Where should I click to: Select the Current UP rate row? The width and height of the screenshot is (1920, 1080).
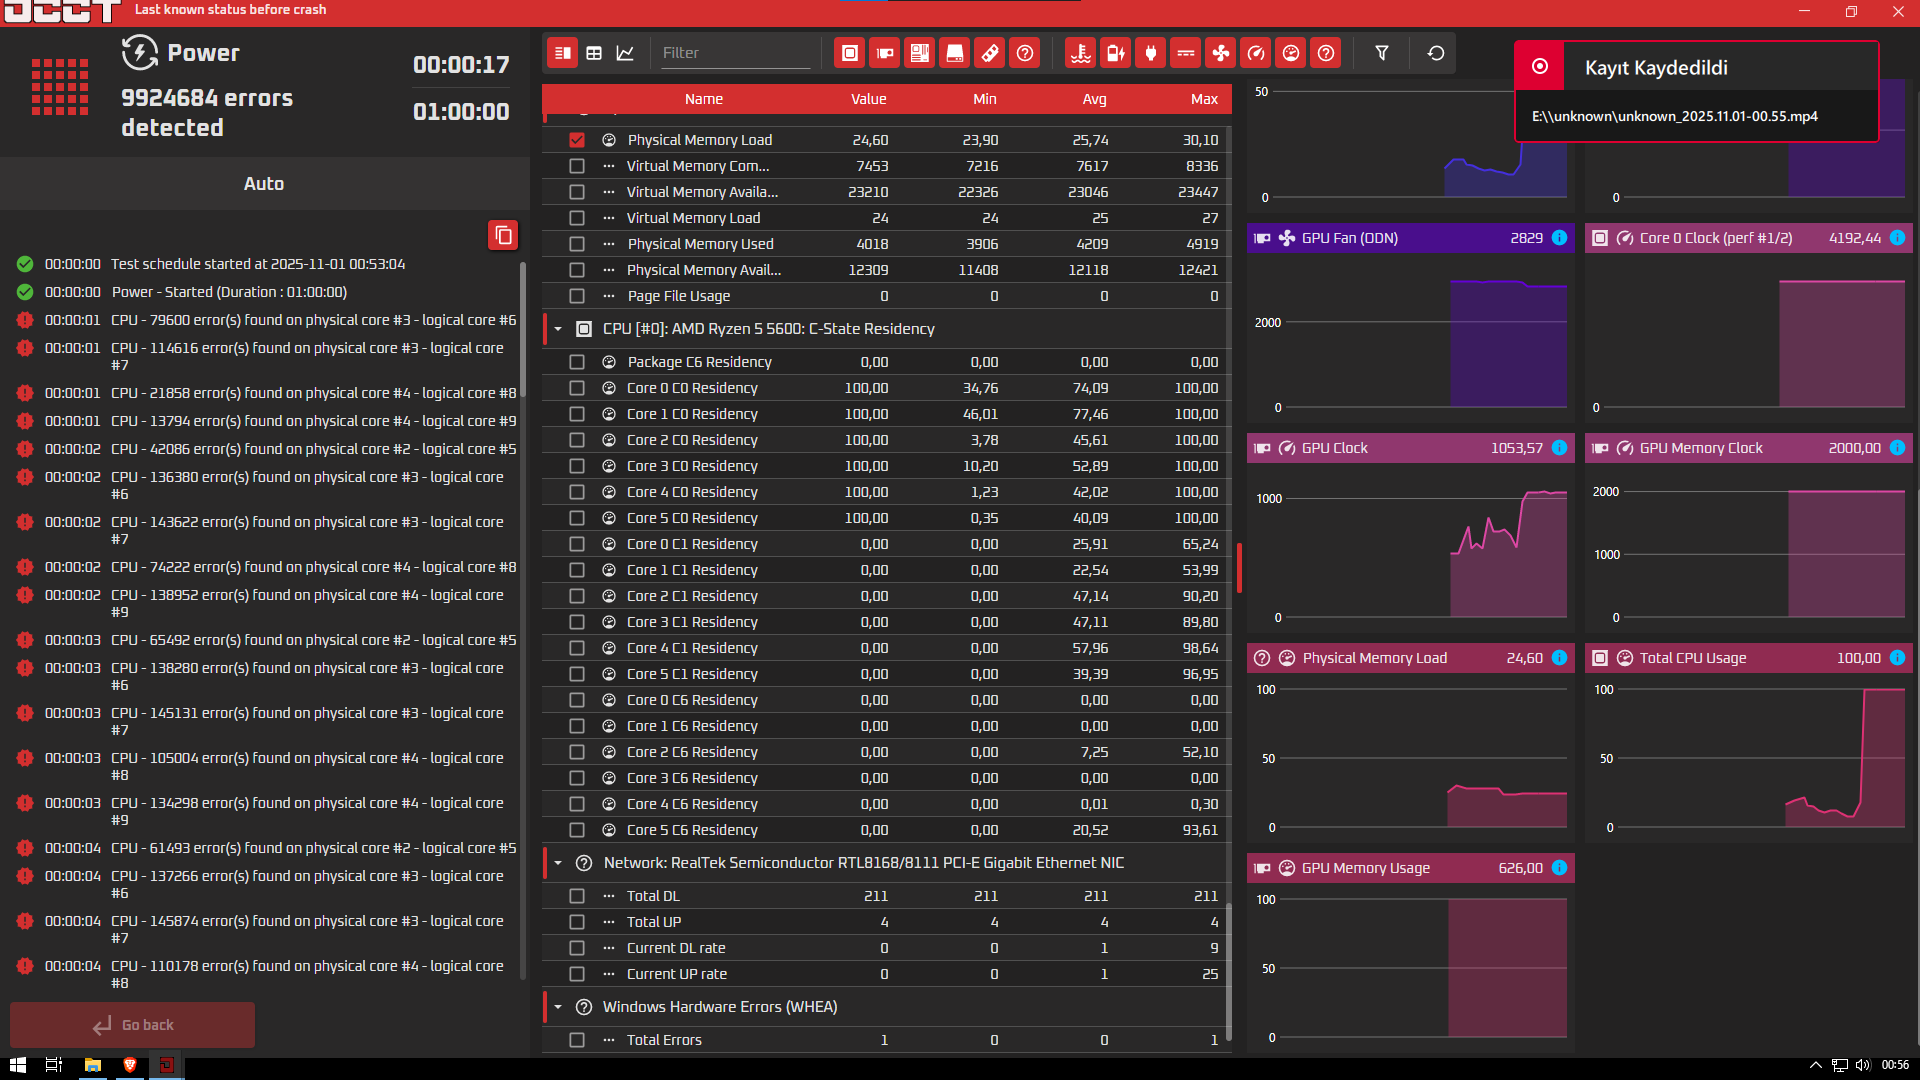(x=886, y=974)
